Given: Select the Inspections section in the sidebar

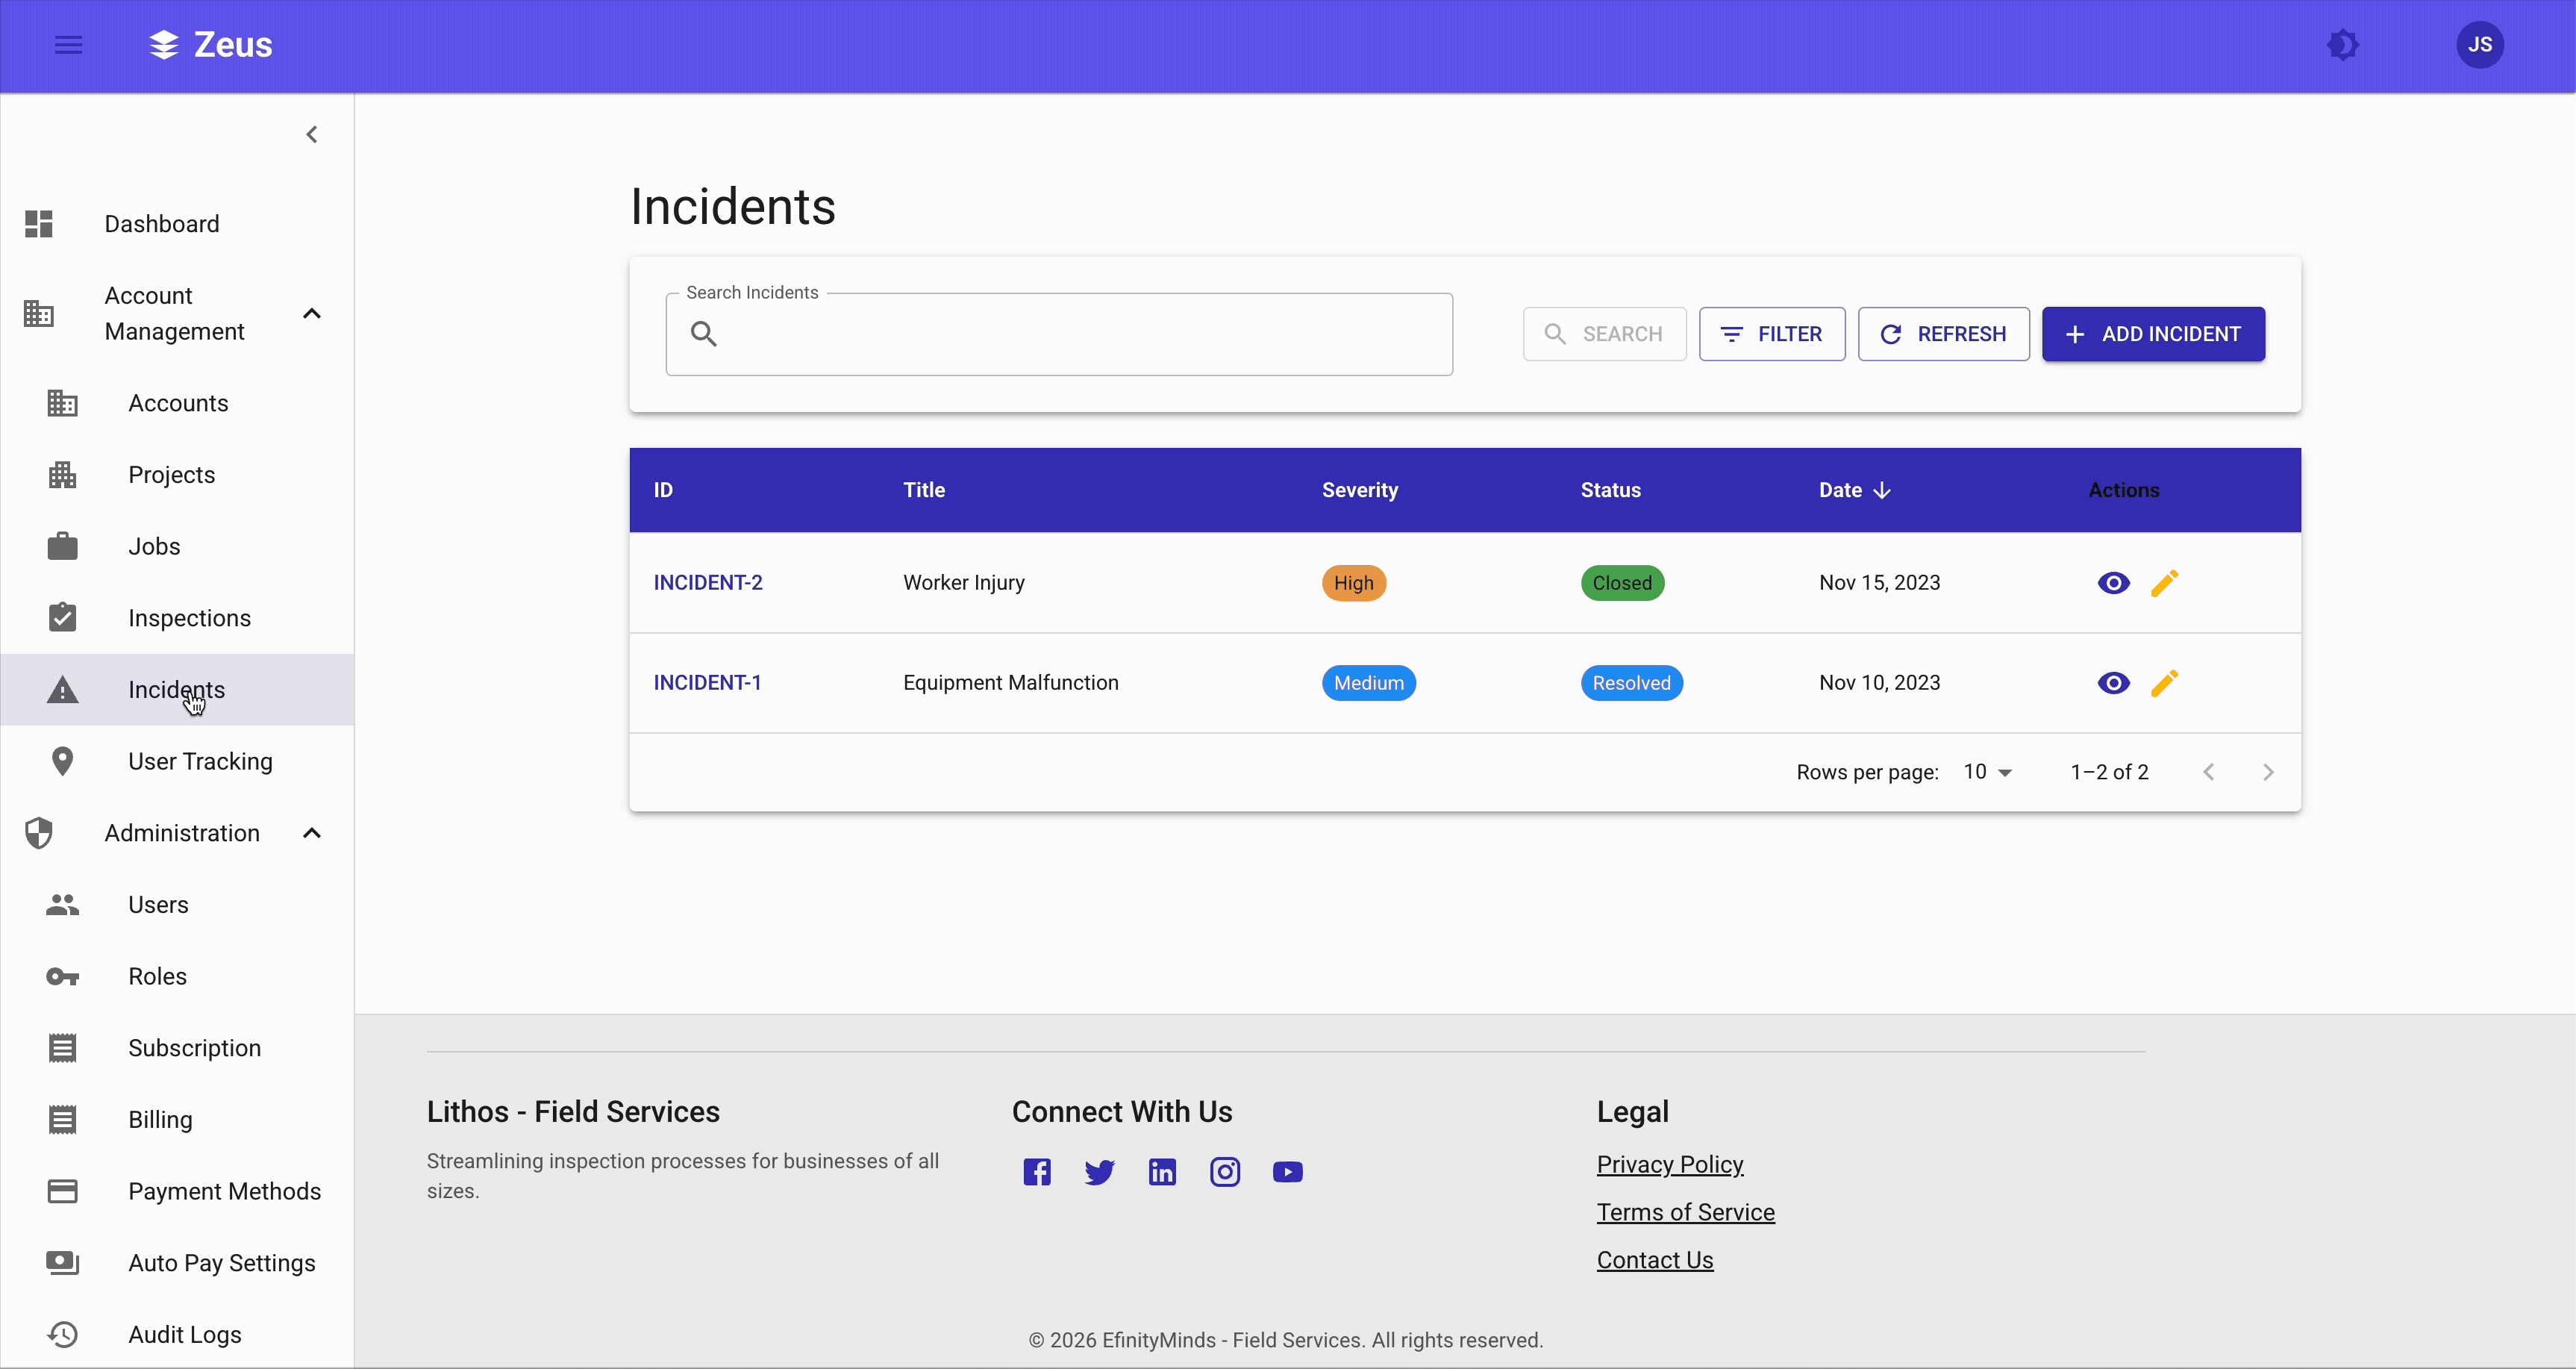Looking at the screenshot, I should pos(189,618).
